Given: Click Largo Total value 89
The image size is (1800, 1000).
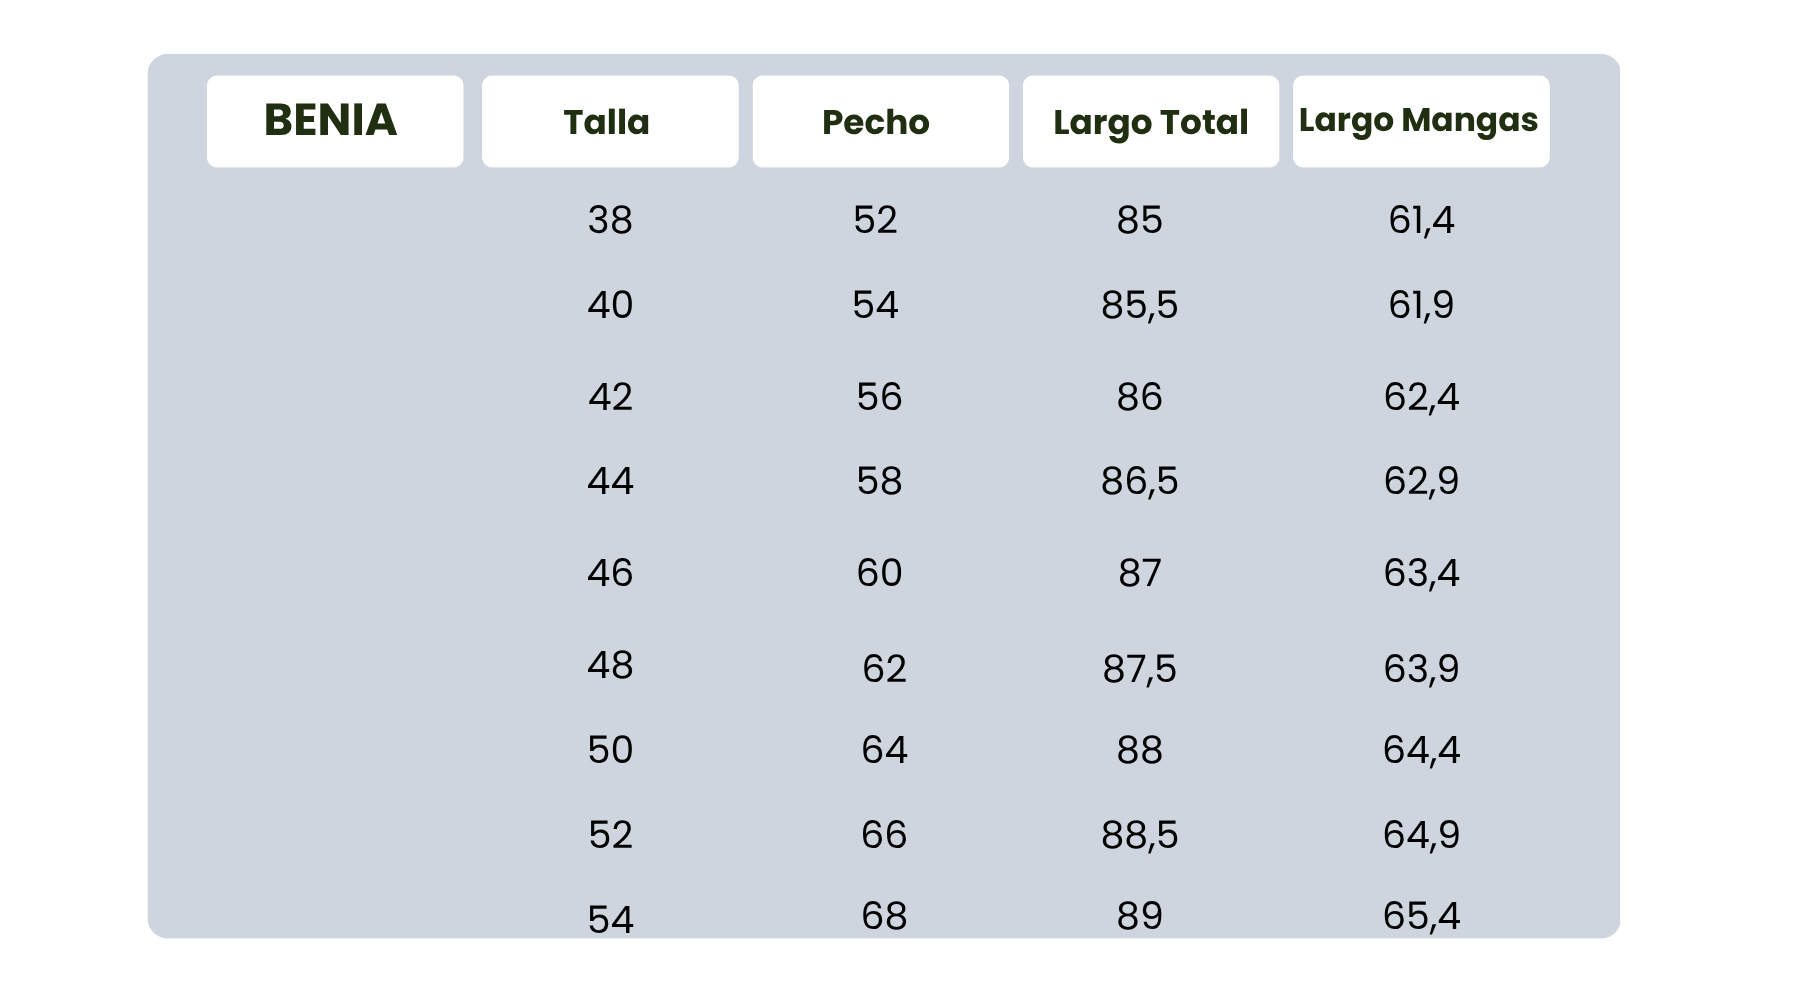Looking at the screenshot, I should pos(1139,916).
